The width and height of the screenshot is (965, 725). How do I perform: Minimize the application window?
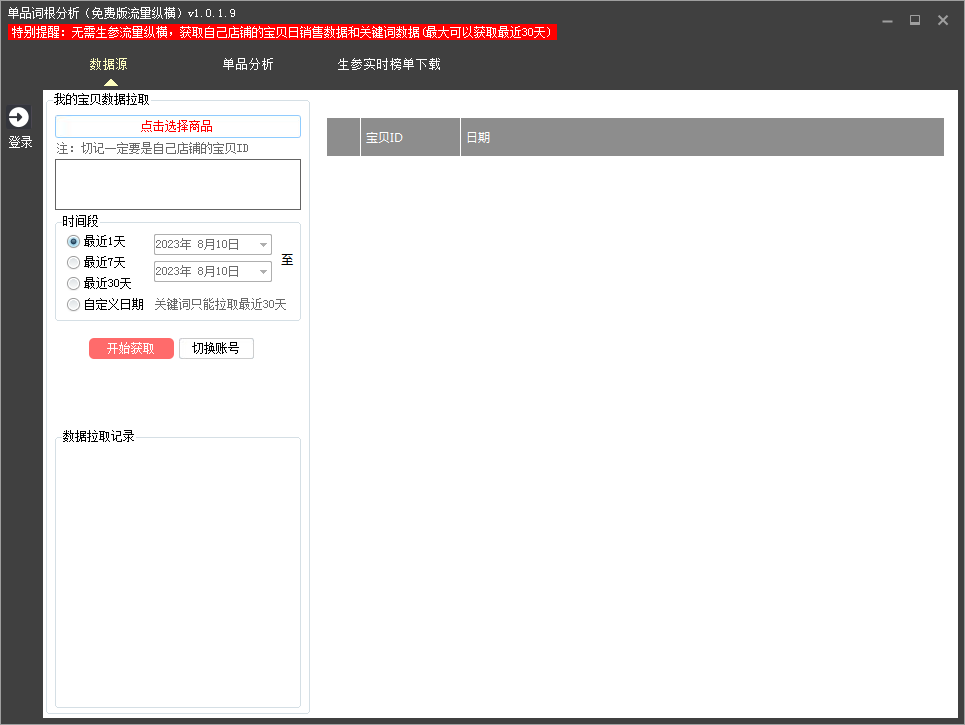click(x=887, y=20)
